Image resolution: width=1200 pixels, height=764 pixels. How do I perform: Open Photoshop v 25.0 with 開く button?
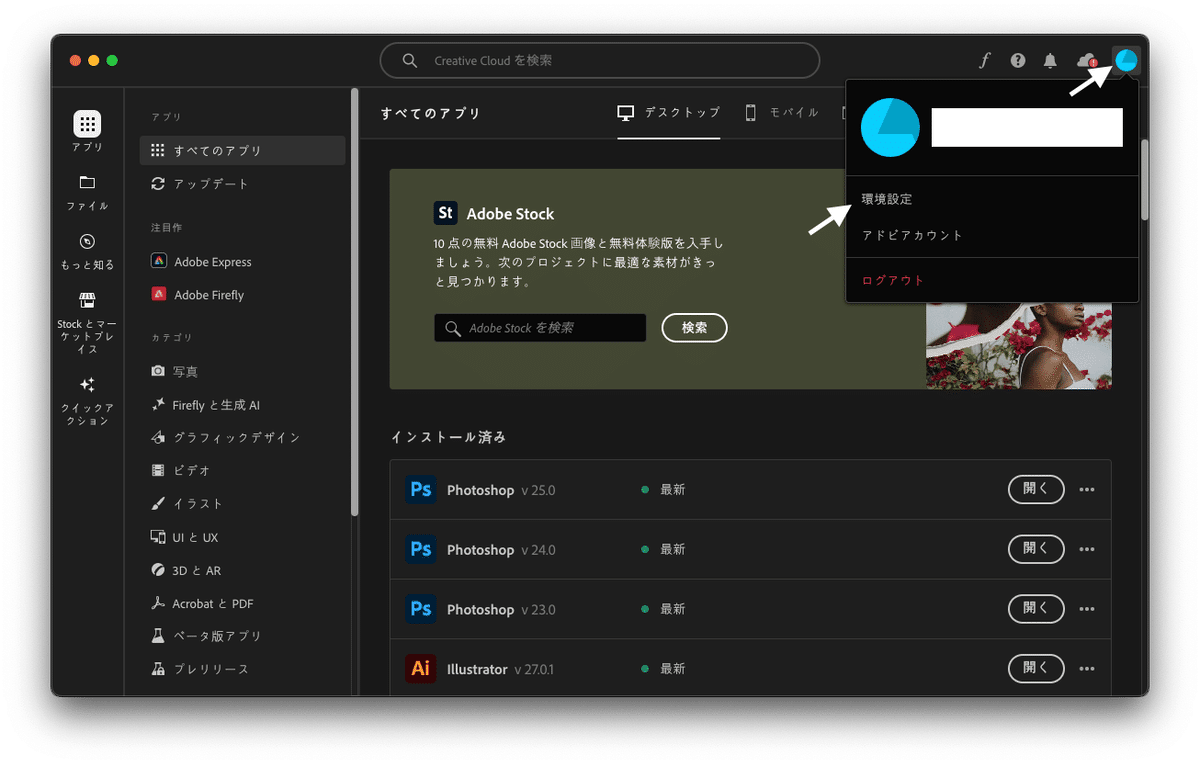coord(1035,490)
